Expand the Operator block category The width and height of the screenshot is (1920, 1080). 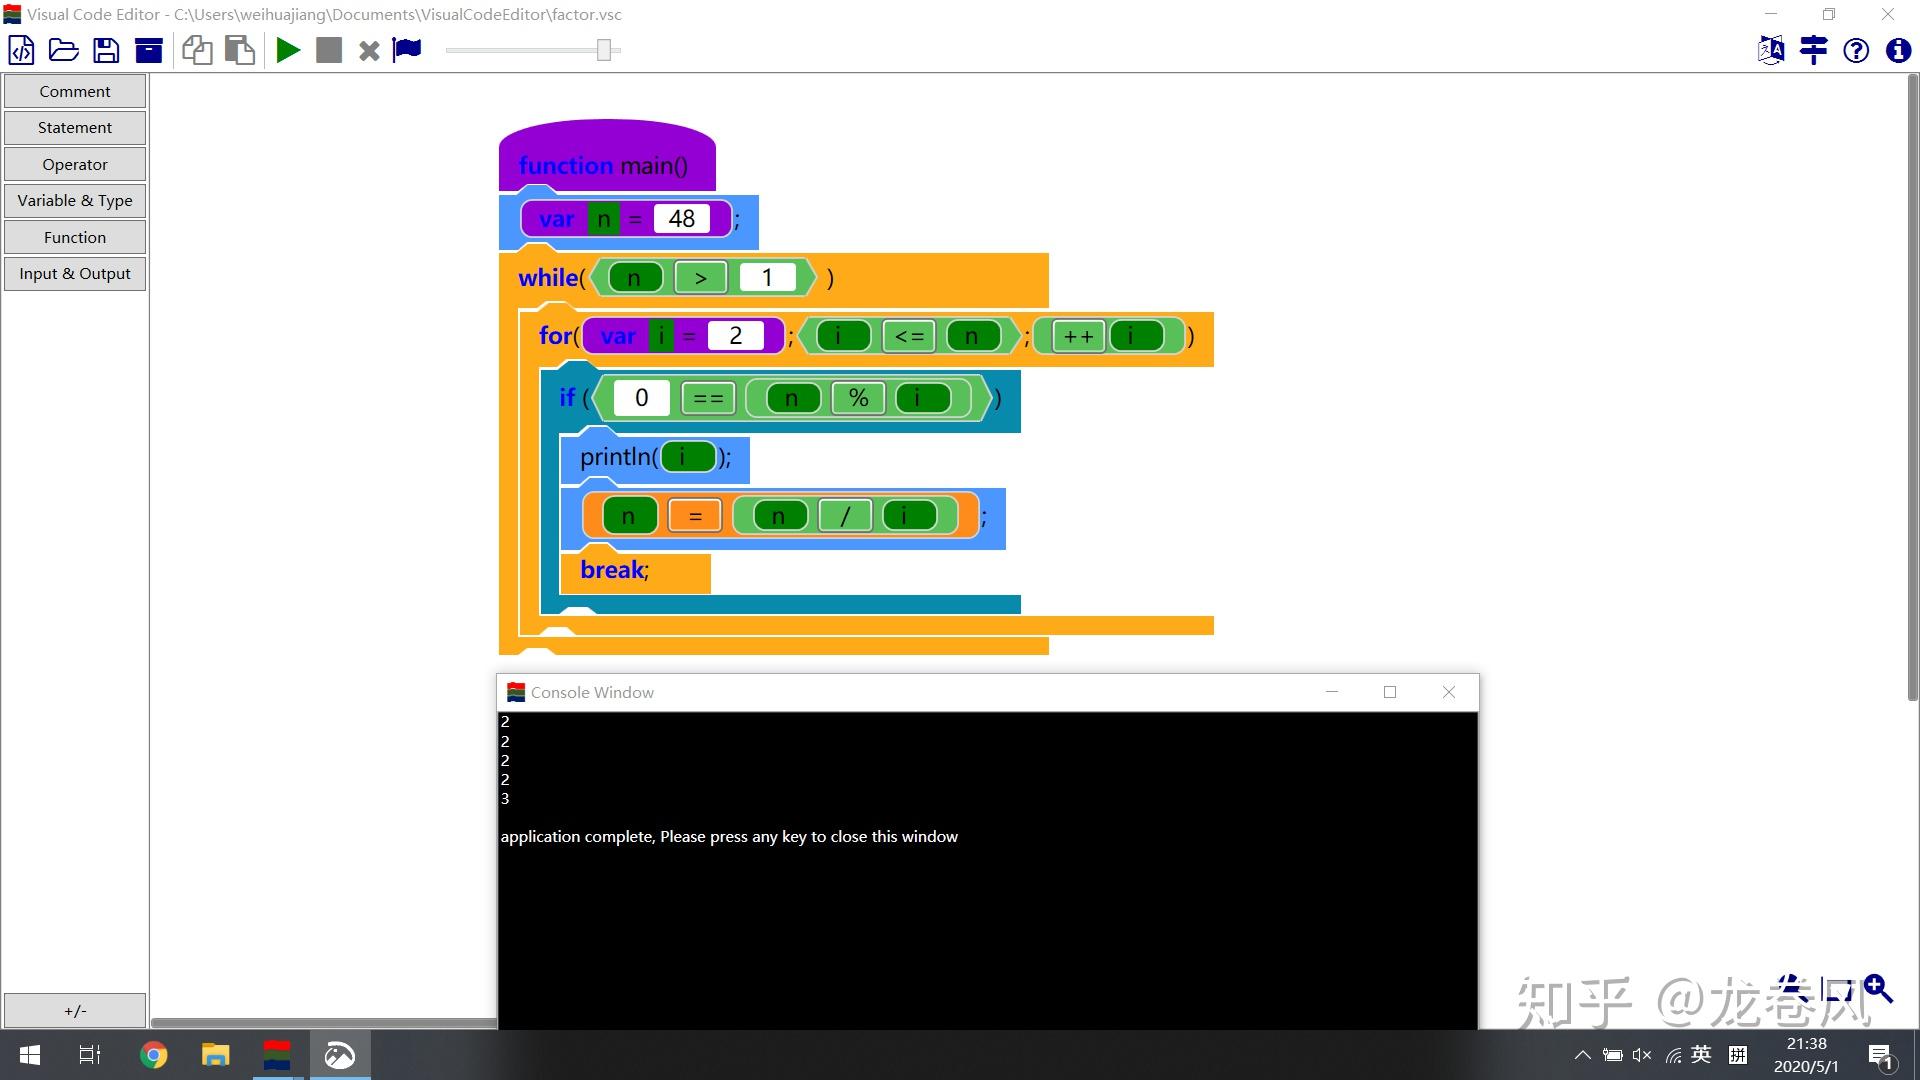pos(75,164)
